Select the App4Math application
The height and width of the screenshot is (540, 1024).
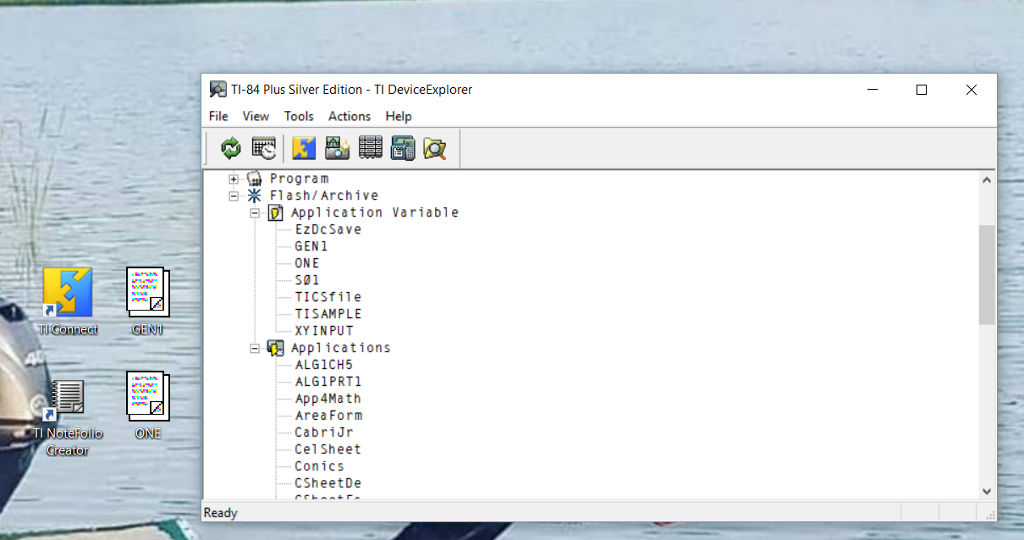pyautogui.click(x=328, y=399)
